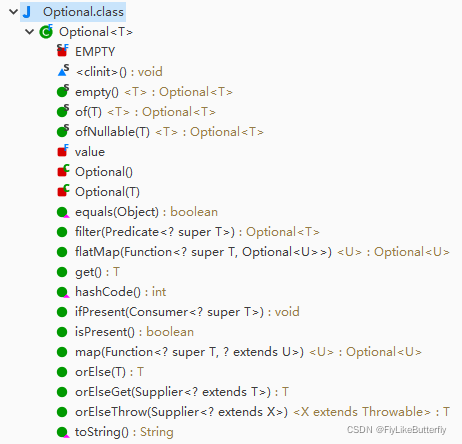Click the public method icon for orElseThrow
Image resolution: width=462 pixels, height=444 pixels.
pos(62,412)
